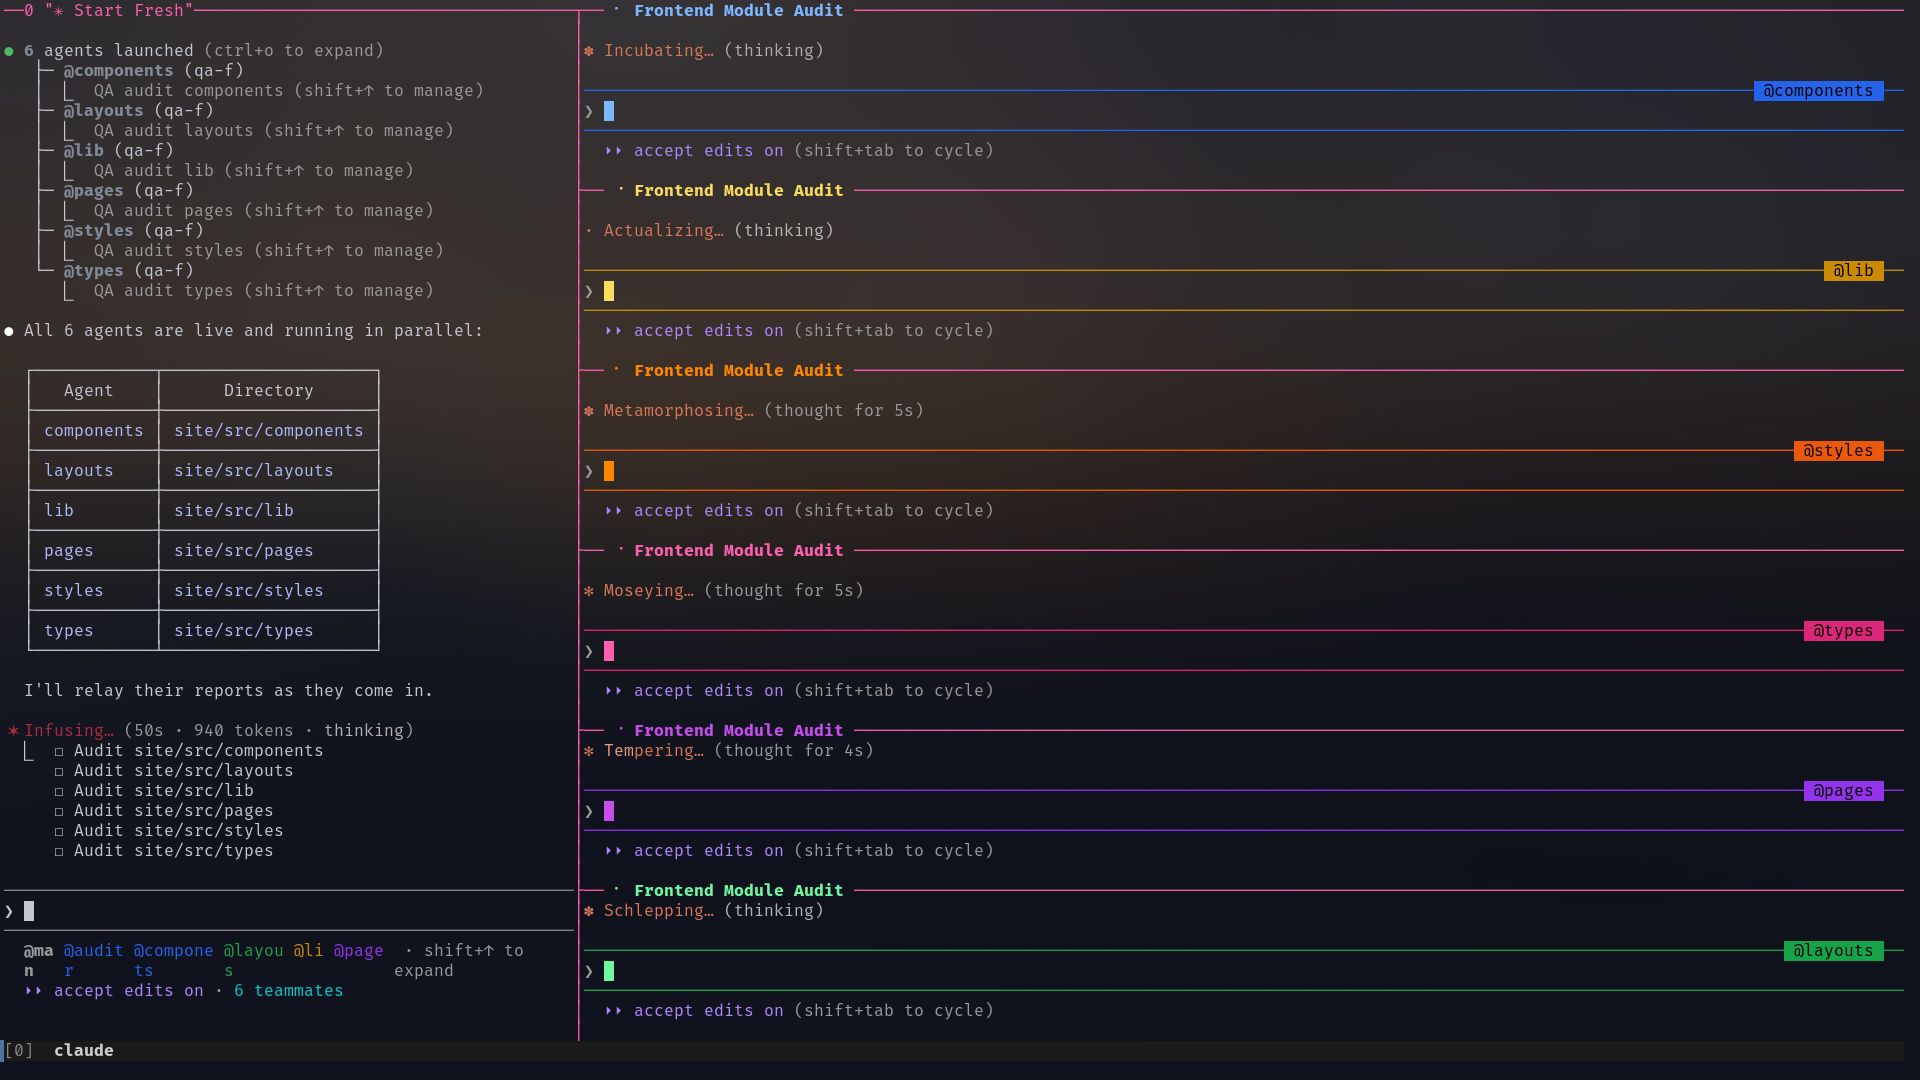Focus the @components prompt input cursor
The image size is (1920, 1080).
609,111
